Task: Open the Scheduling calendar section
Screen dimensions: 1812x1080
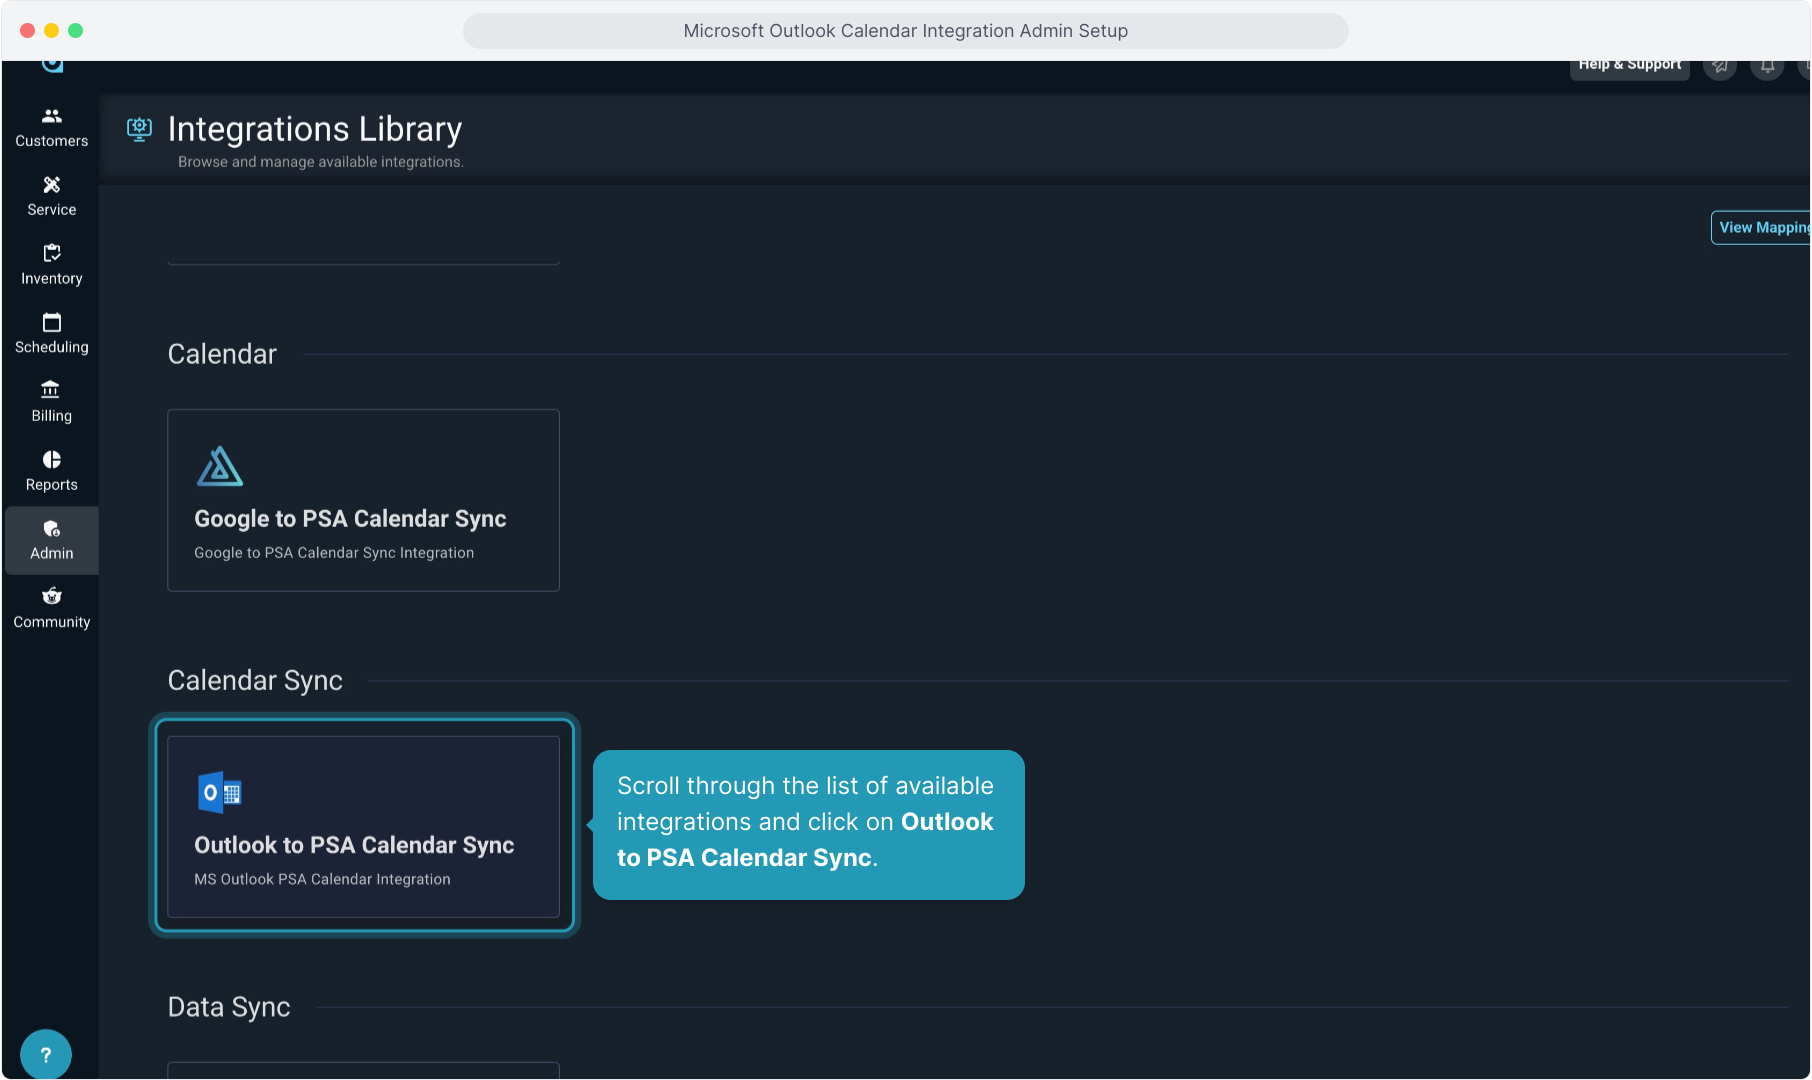Action: pyautogui.click(x=51, y=334)
